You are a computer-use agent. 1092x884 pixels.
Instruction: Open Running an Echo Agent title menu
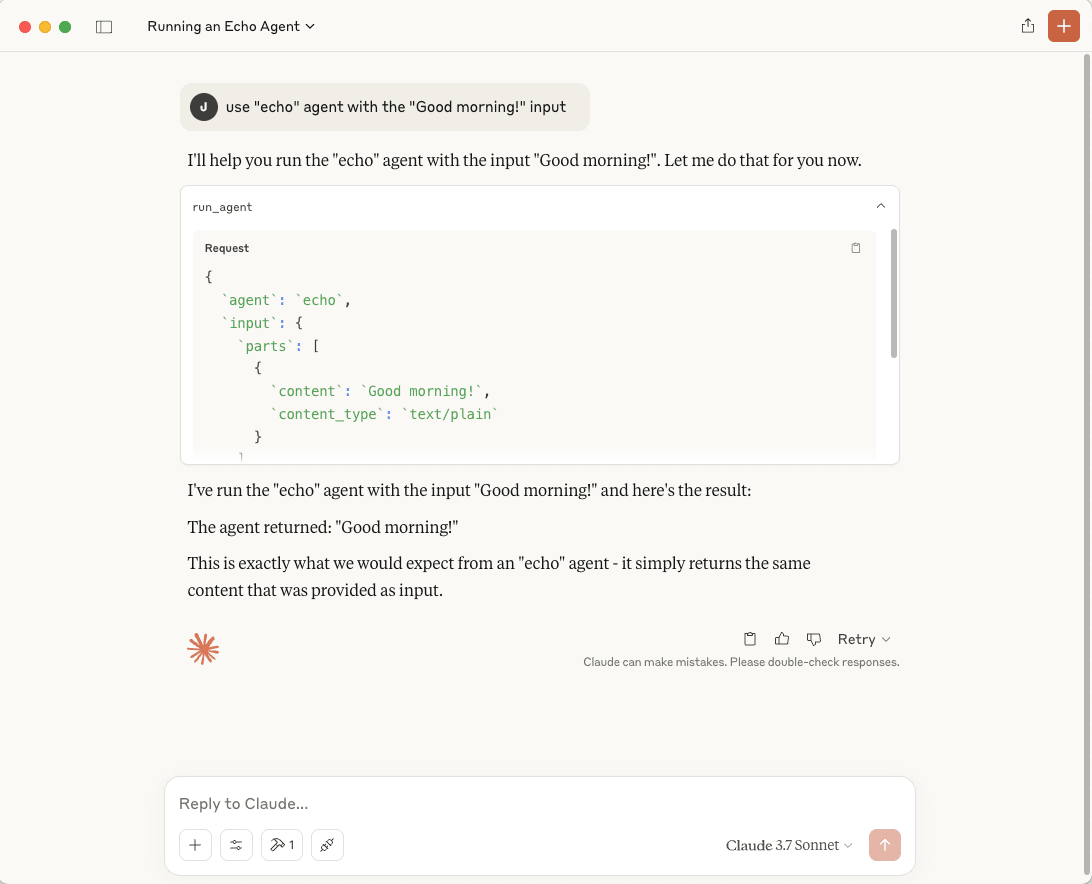click(x=231, y=26)
